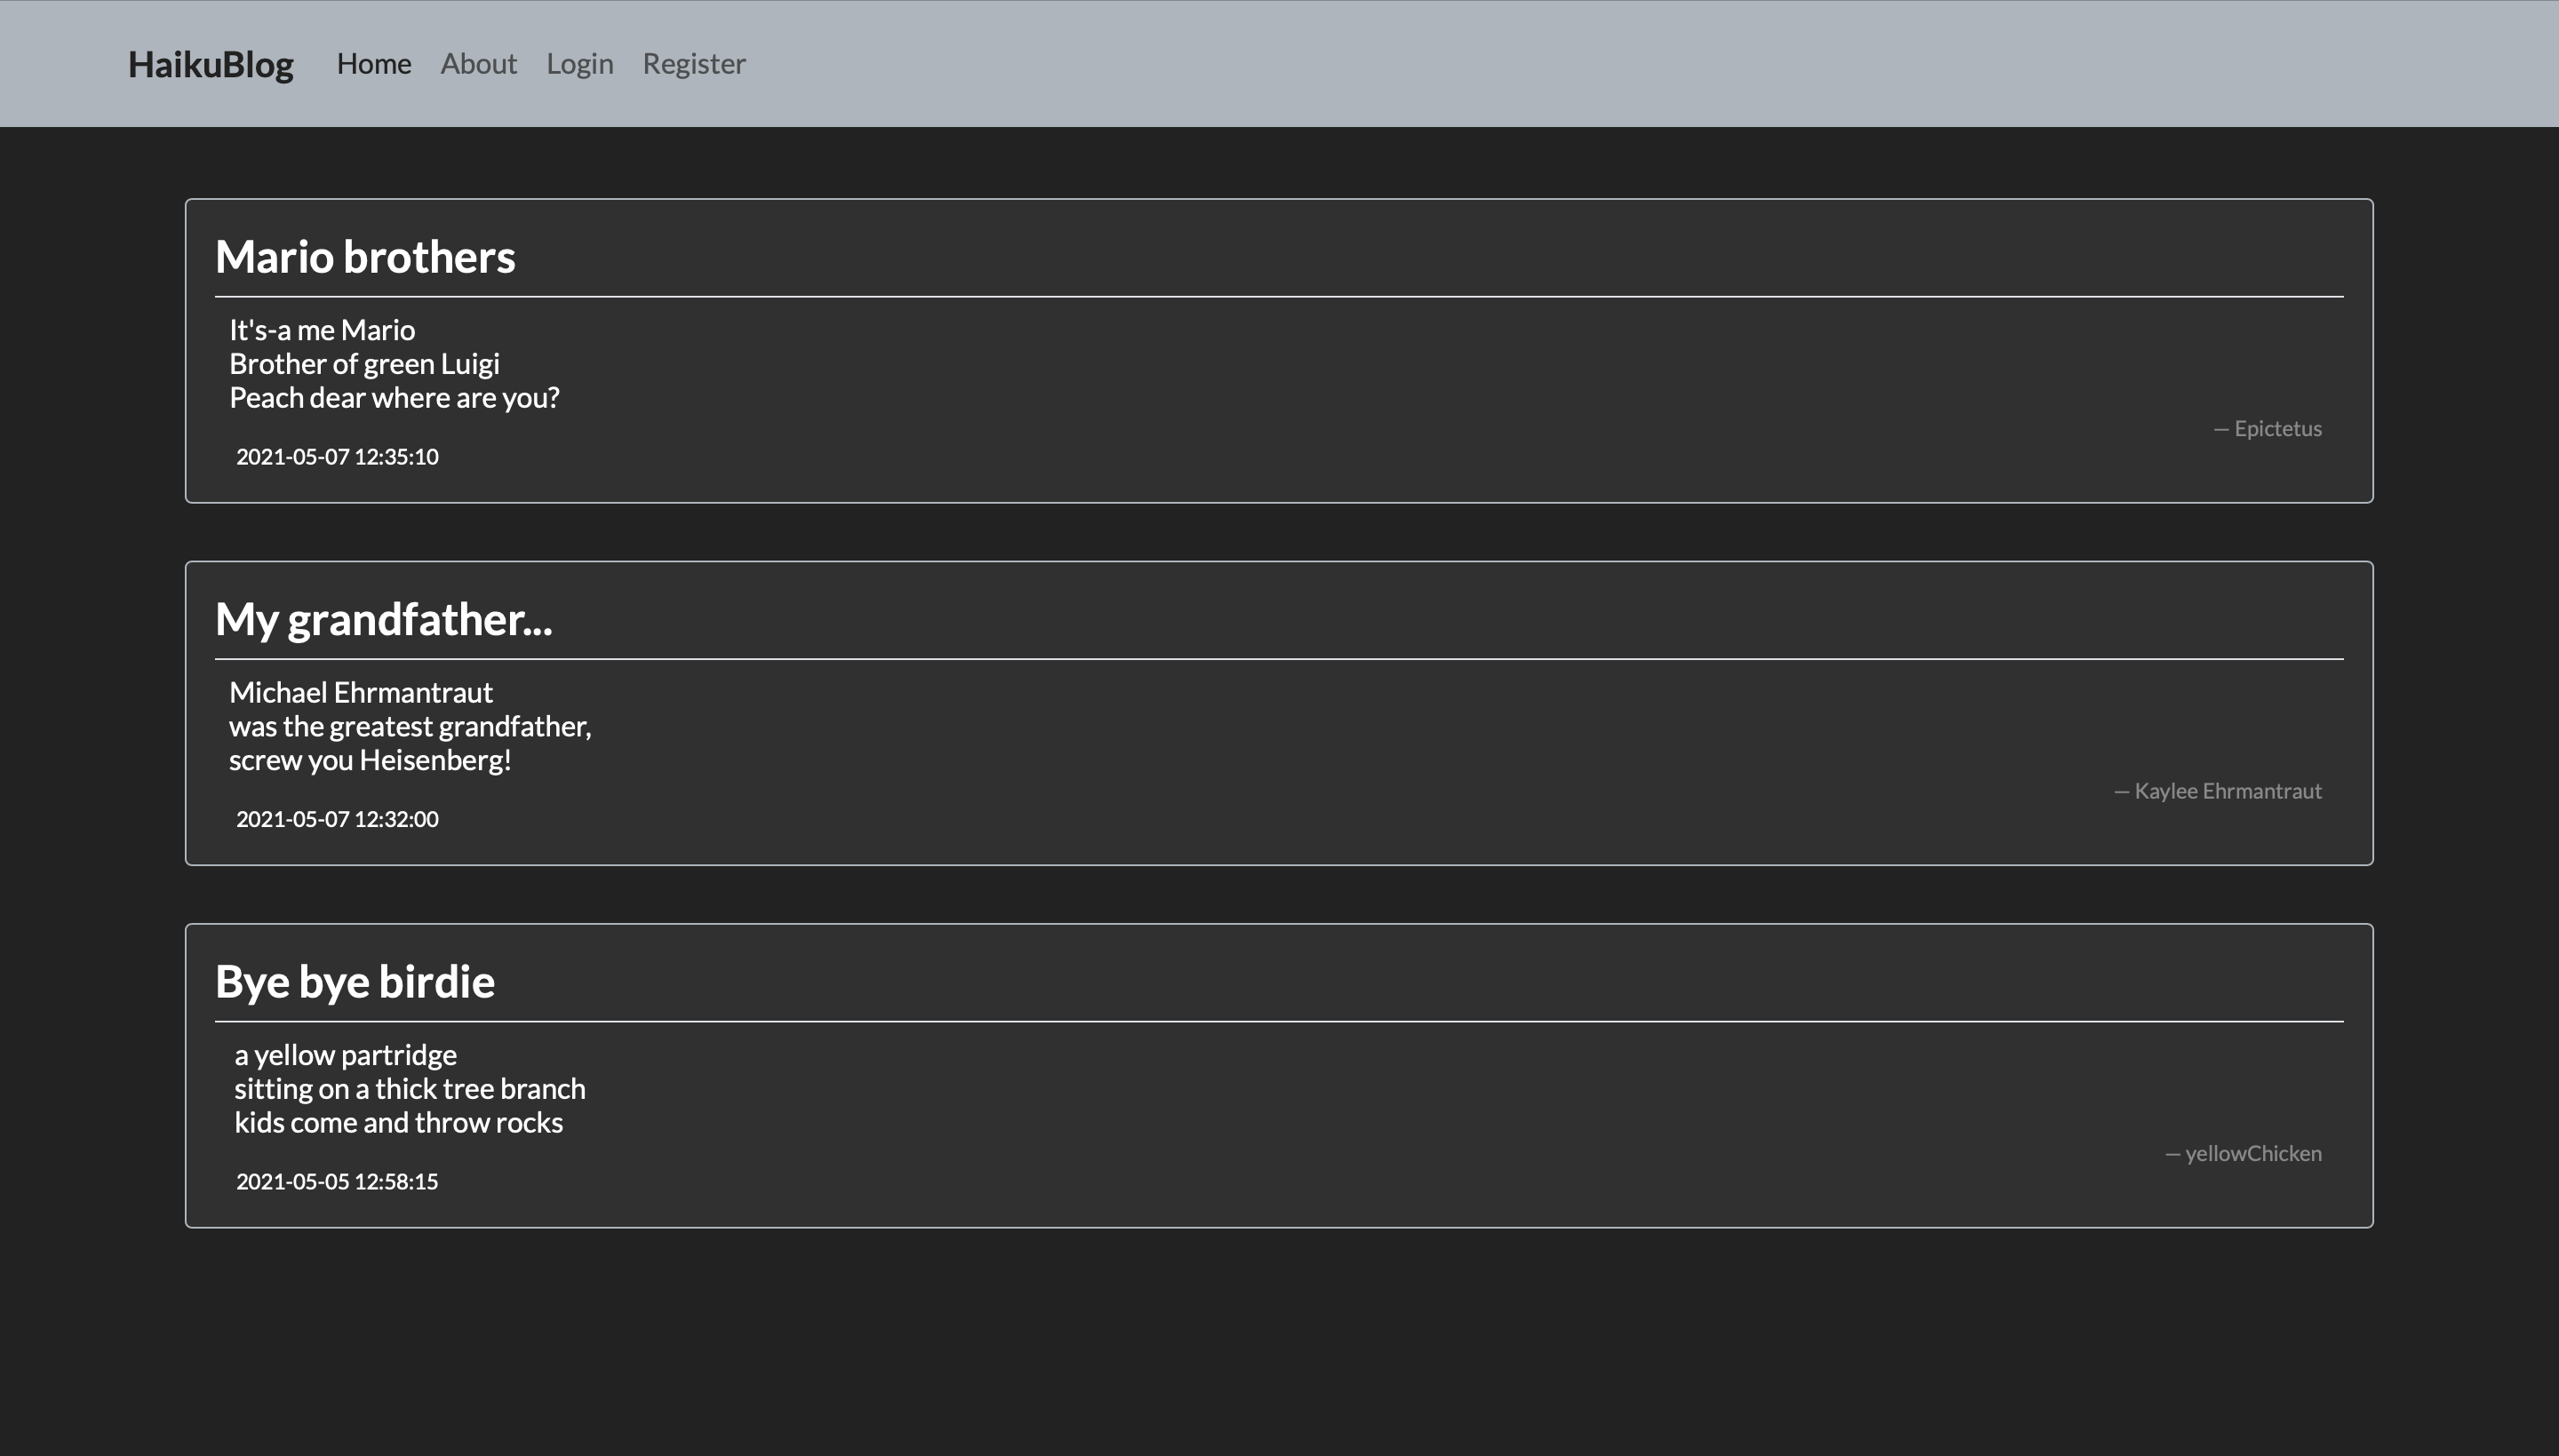
Task: Open the Mario brothers haiku title
Action: coord(365,257)
